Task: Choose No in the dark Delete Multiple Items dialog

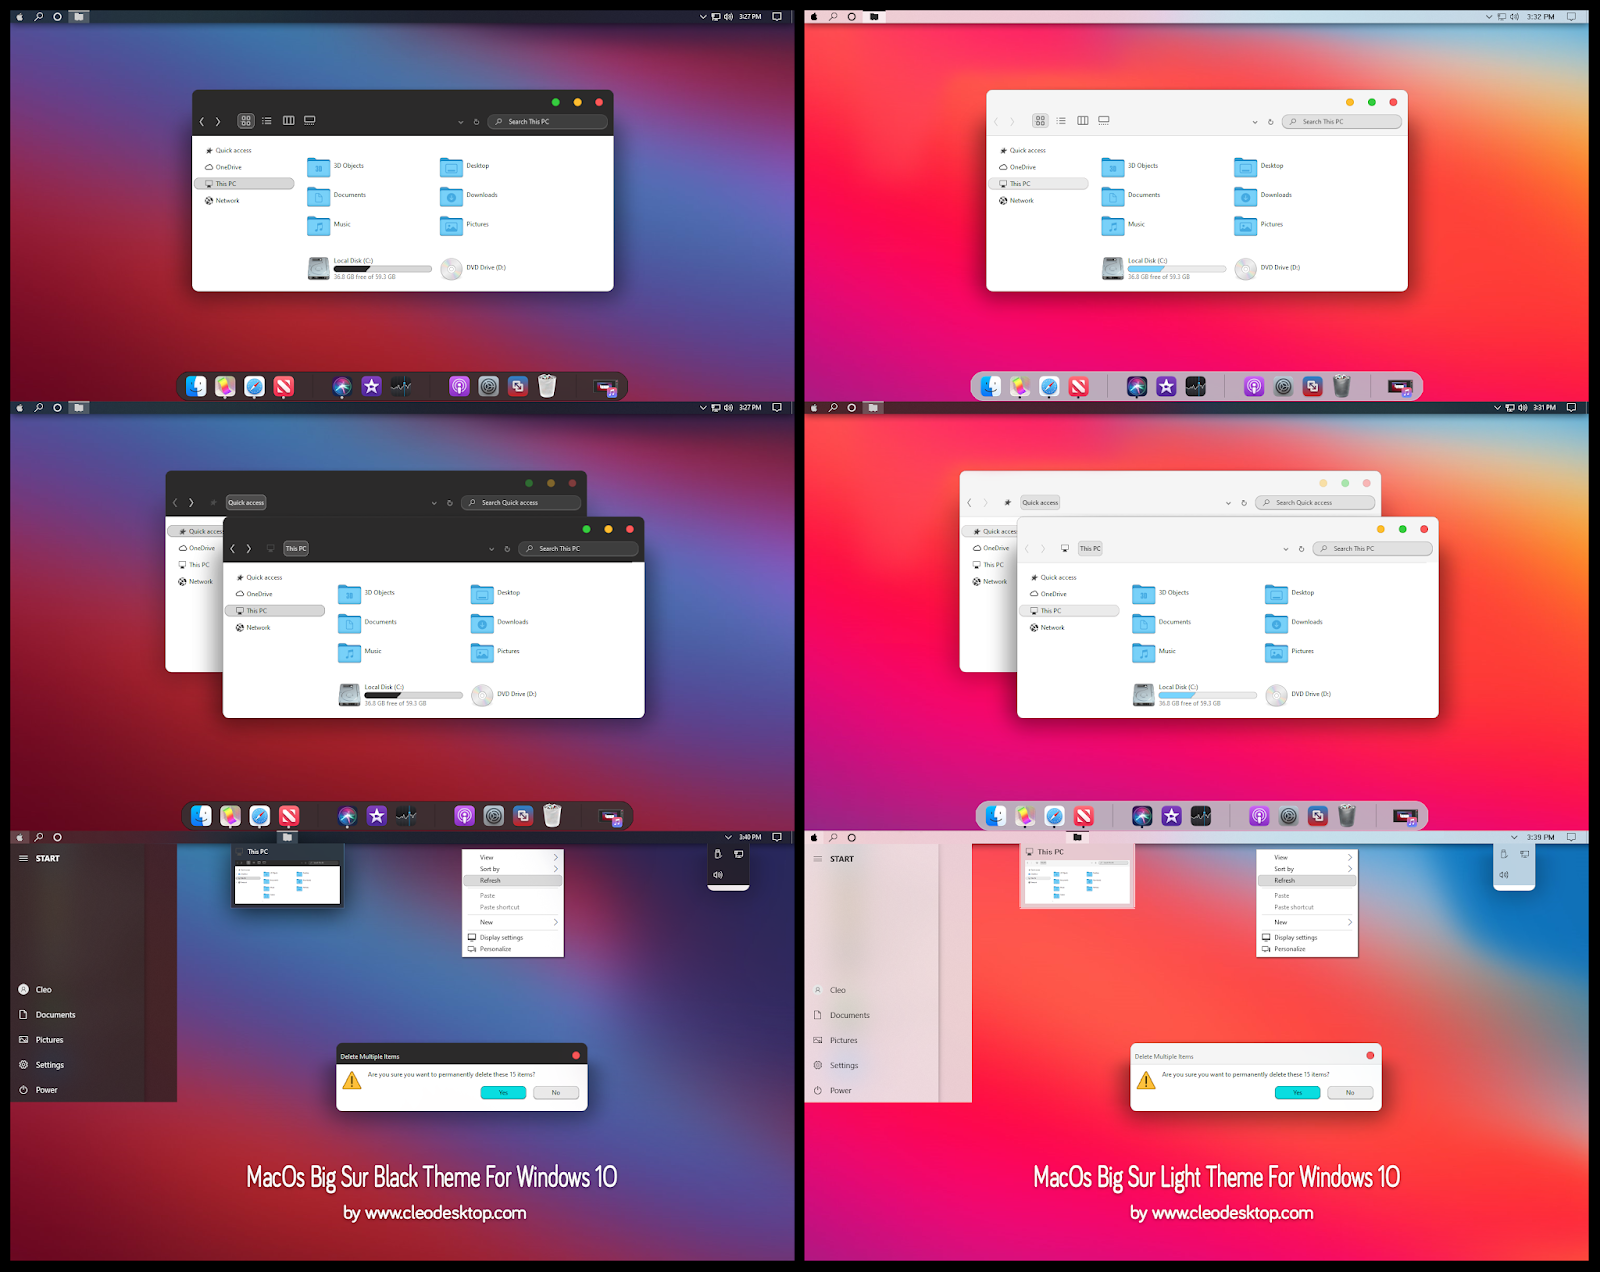Action: click(556, 1093)
